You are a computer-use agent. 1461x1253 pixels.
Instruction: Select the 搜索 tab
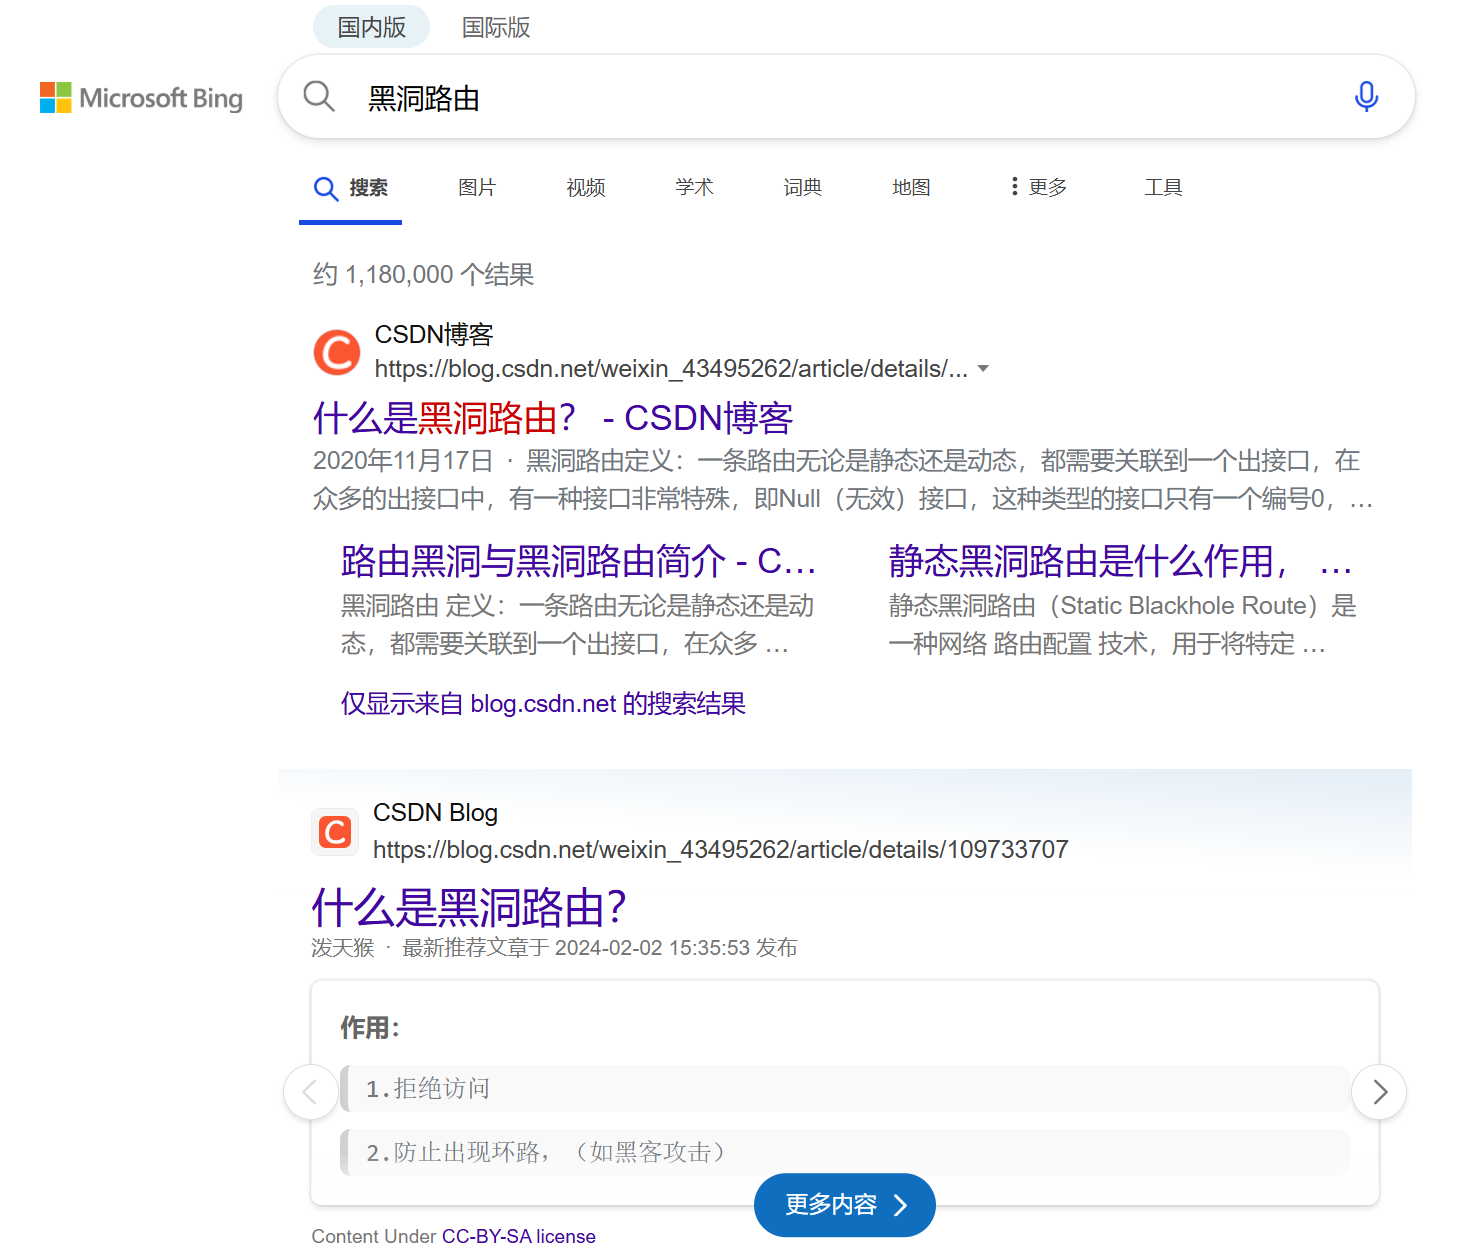pos(351,188)
